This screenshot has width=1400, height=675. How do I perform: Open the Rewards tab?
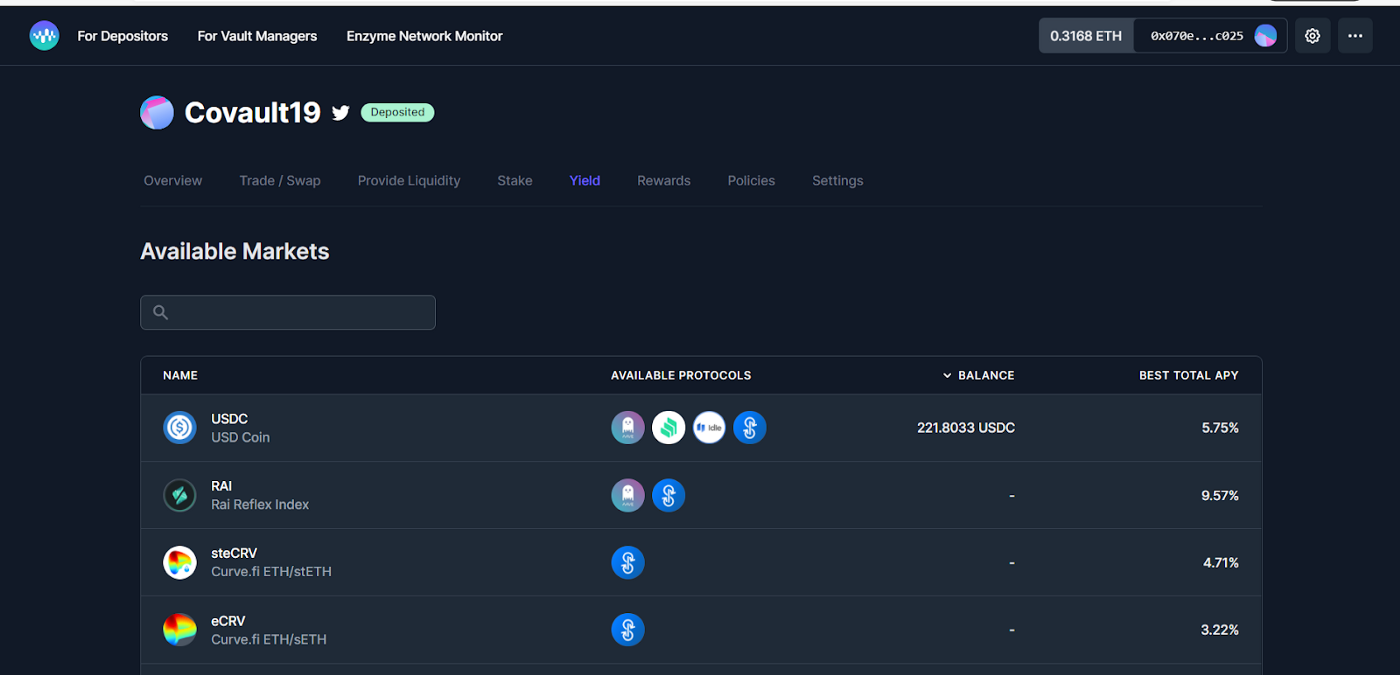(x=664, y=181)
